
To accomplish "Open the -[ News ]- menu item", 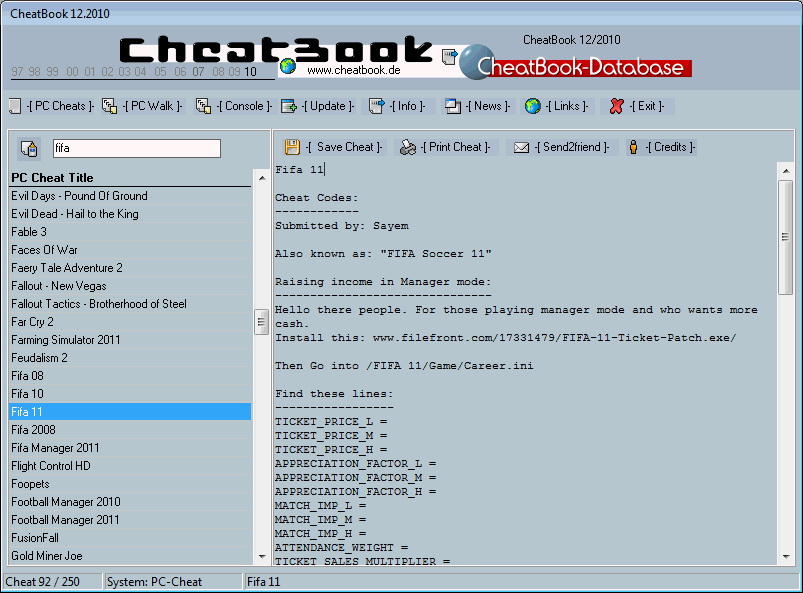I will tap(488, 106).
